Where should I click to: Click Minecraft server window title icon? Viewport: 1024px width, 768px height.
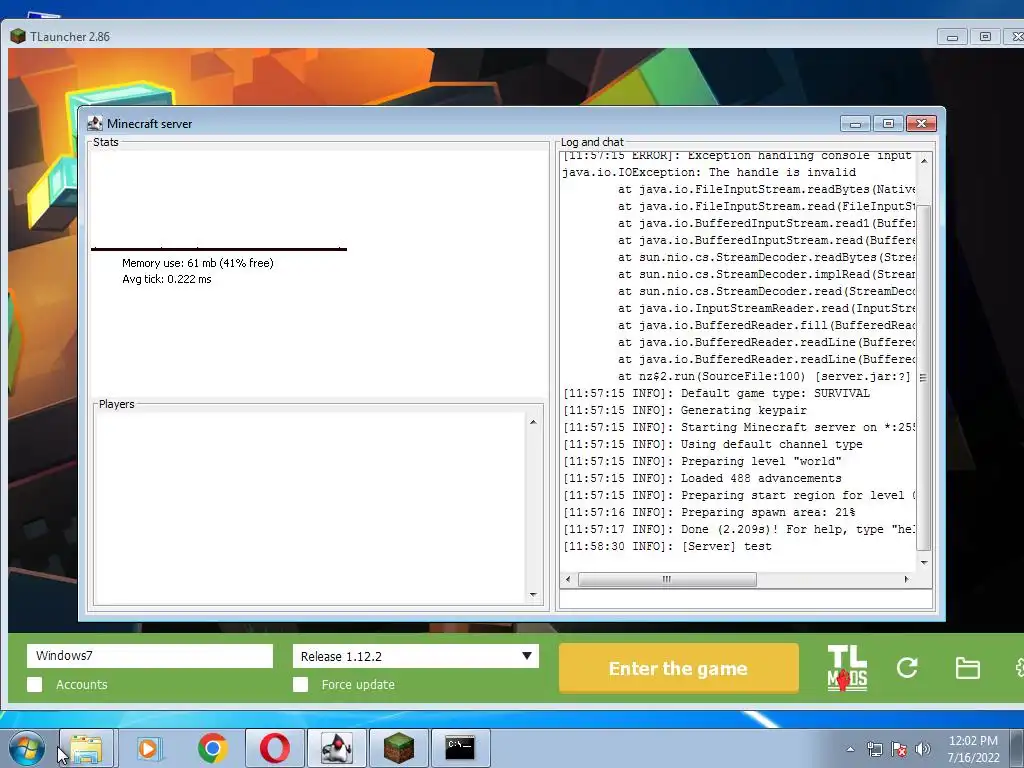pyautogui.click(x=95, y=123)
